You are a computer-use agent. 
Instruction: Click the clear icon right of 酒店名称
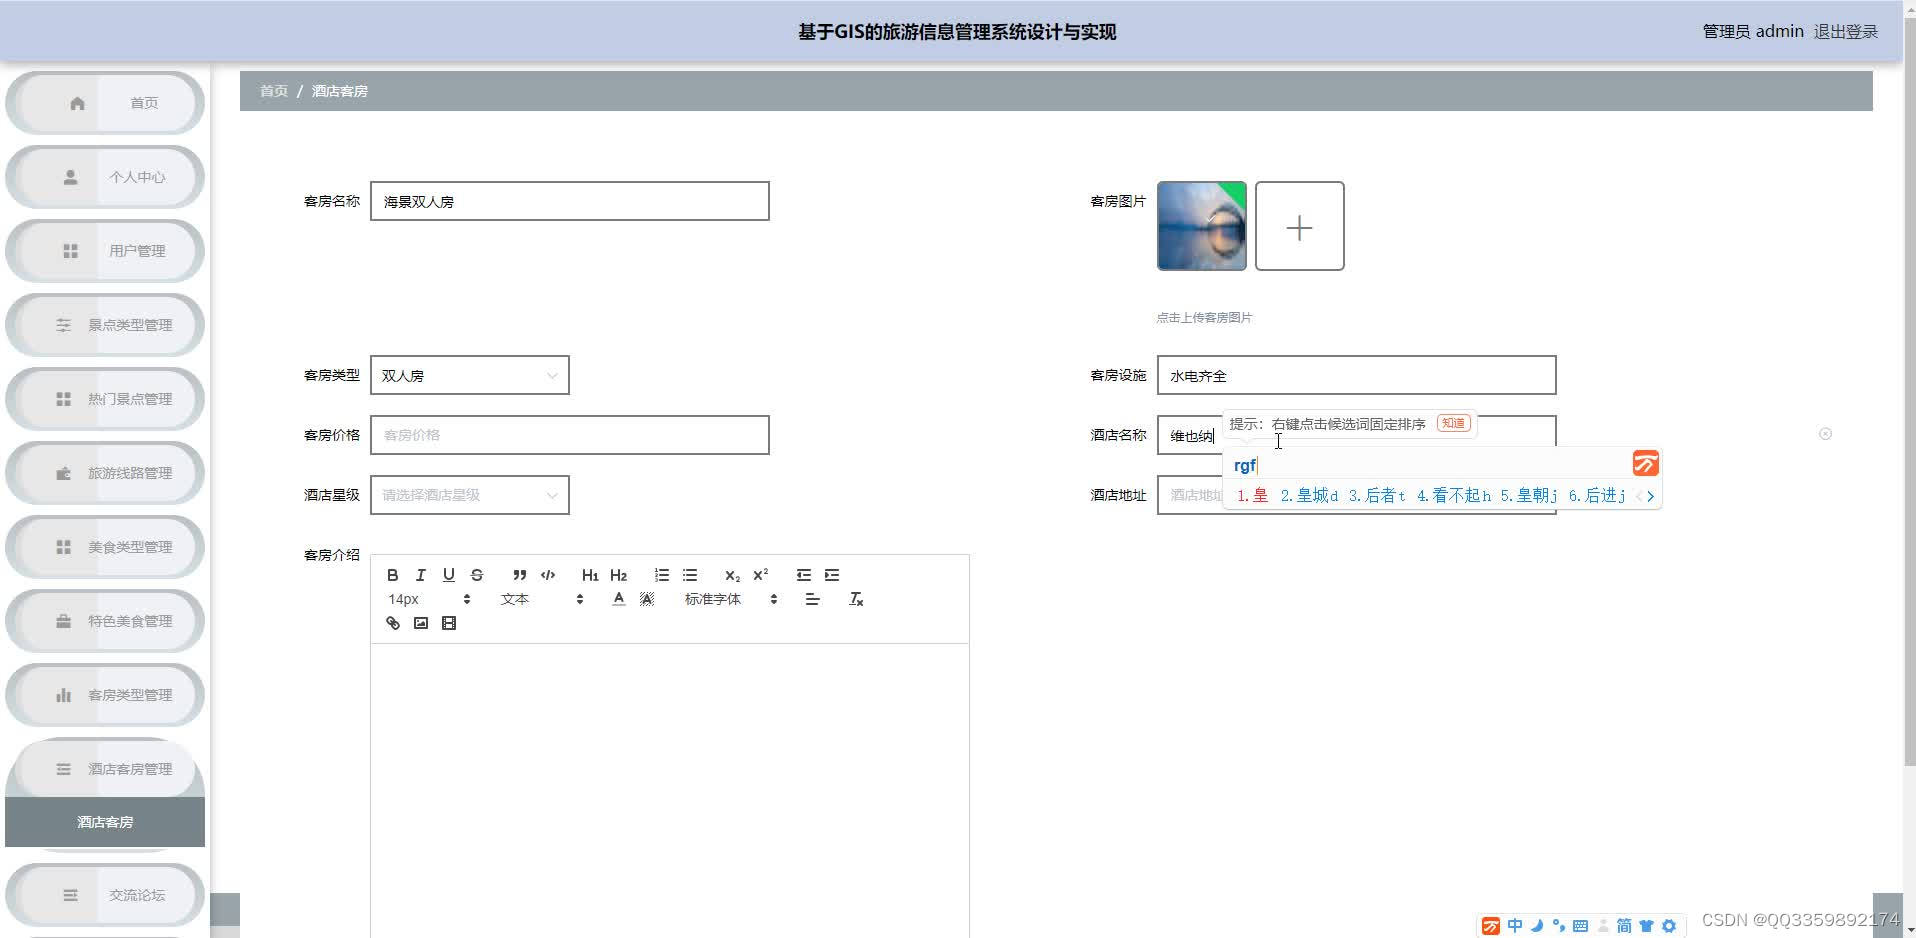(x=1825, y=434)
